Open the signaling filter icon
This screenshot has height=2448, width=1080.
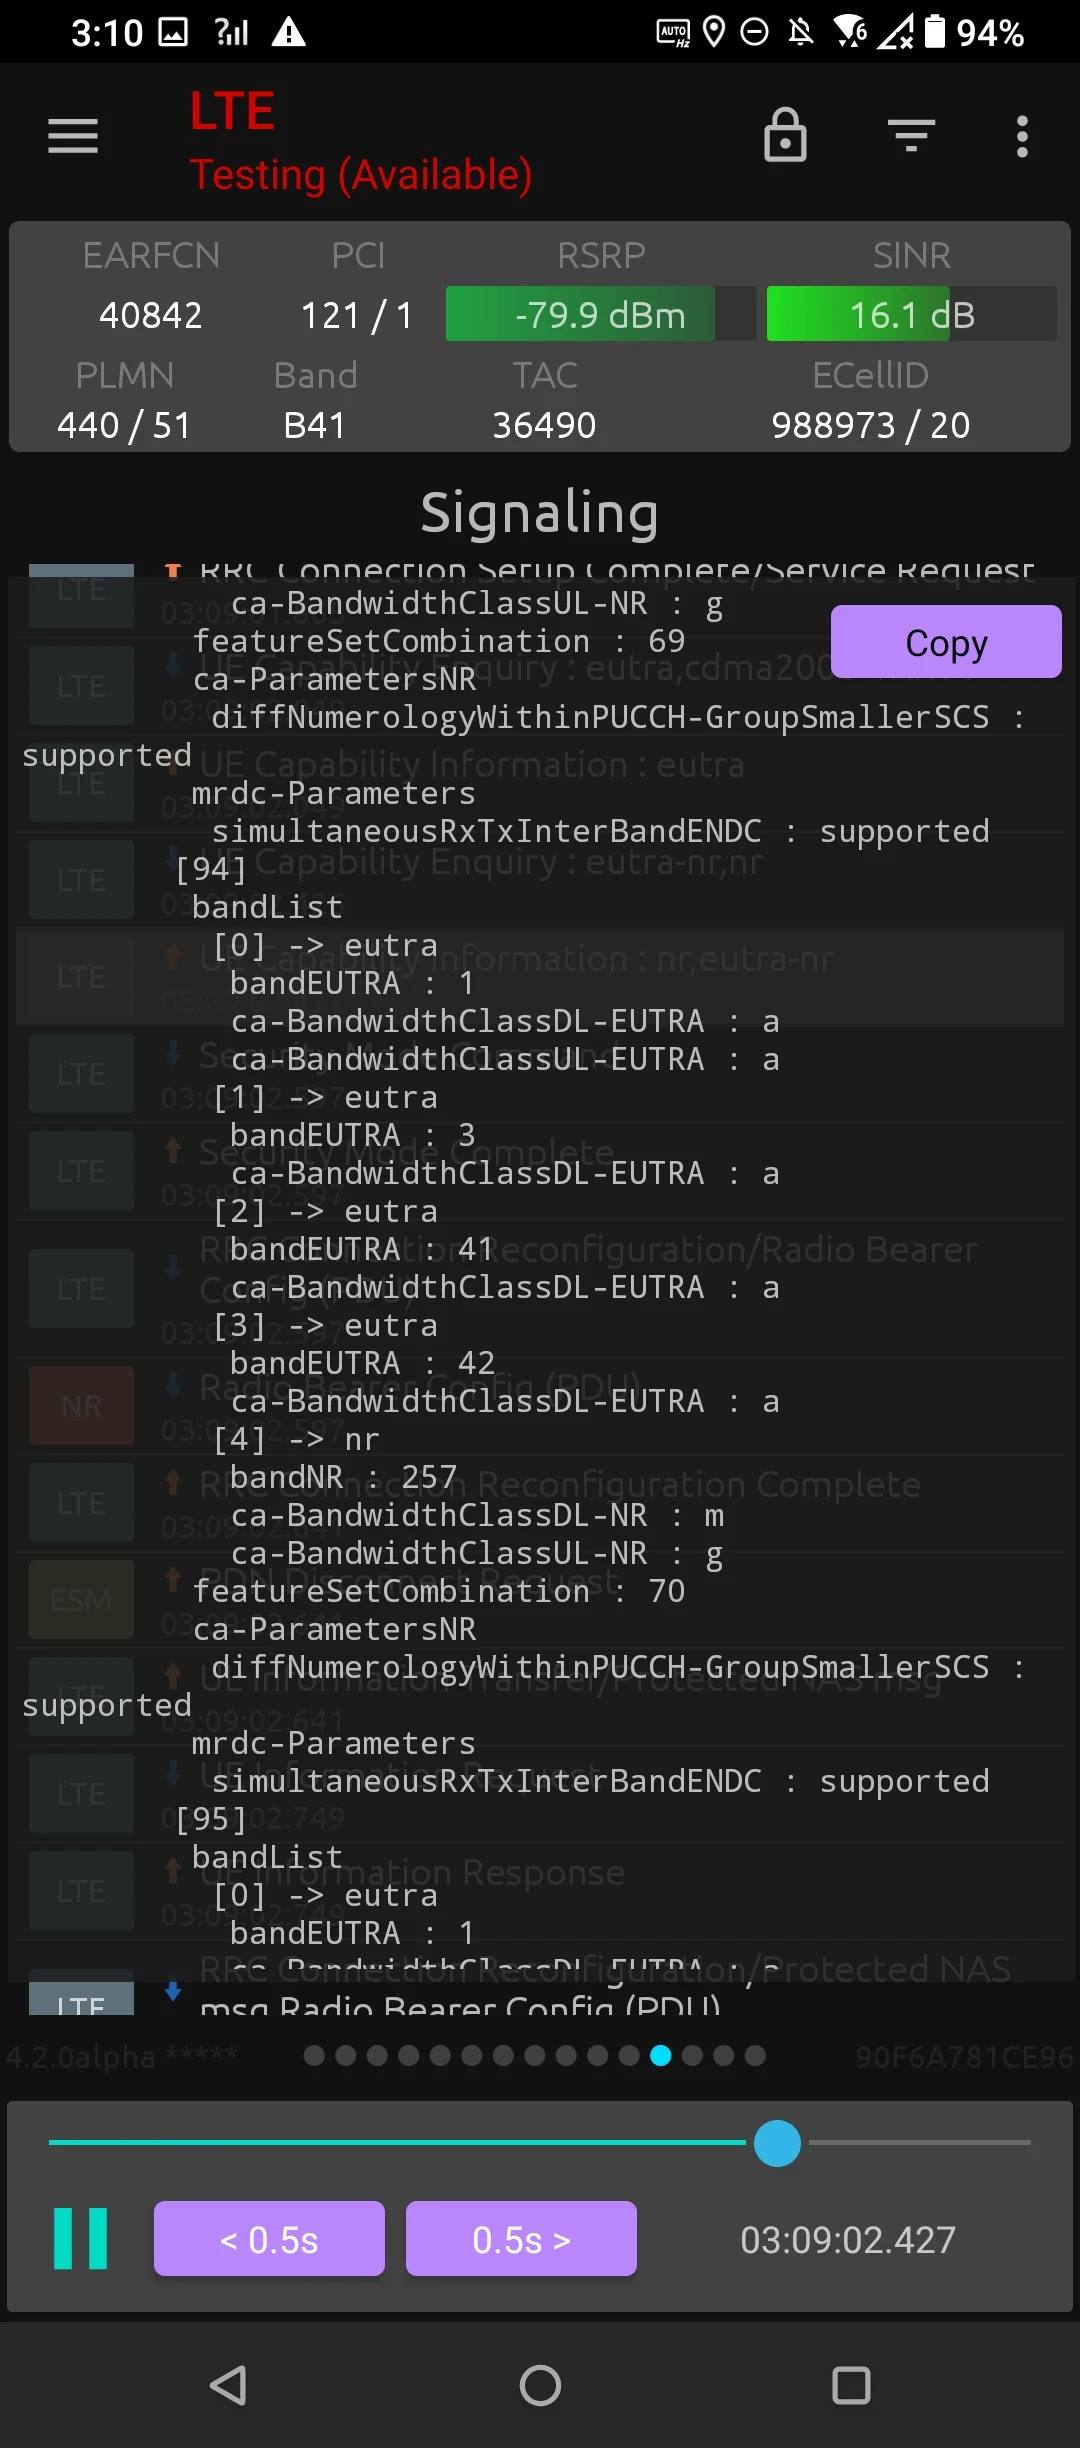point(909,136)
